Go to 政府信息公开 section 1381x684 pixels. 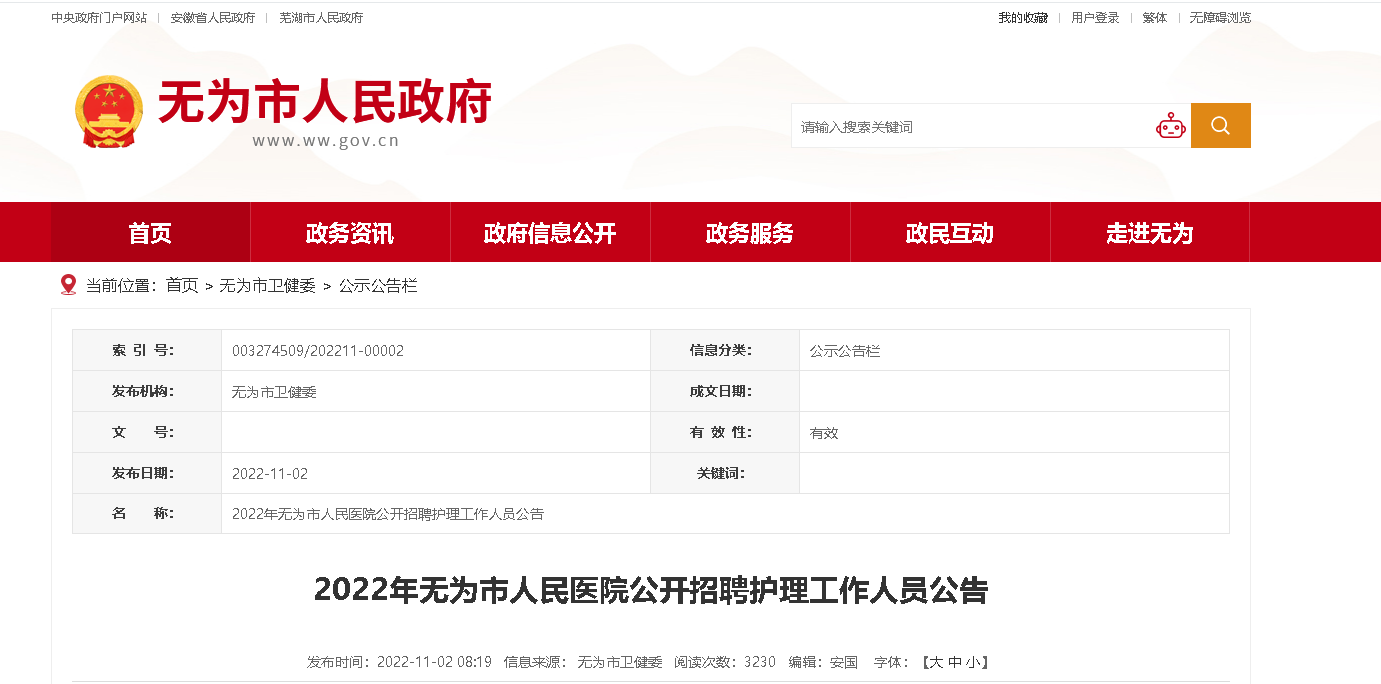click(550, 233)
